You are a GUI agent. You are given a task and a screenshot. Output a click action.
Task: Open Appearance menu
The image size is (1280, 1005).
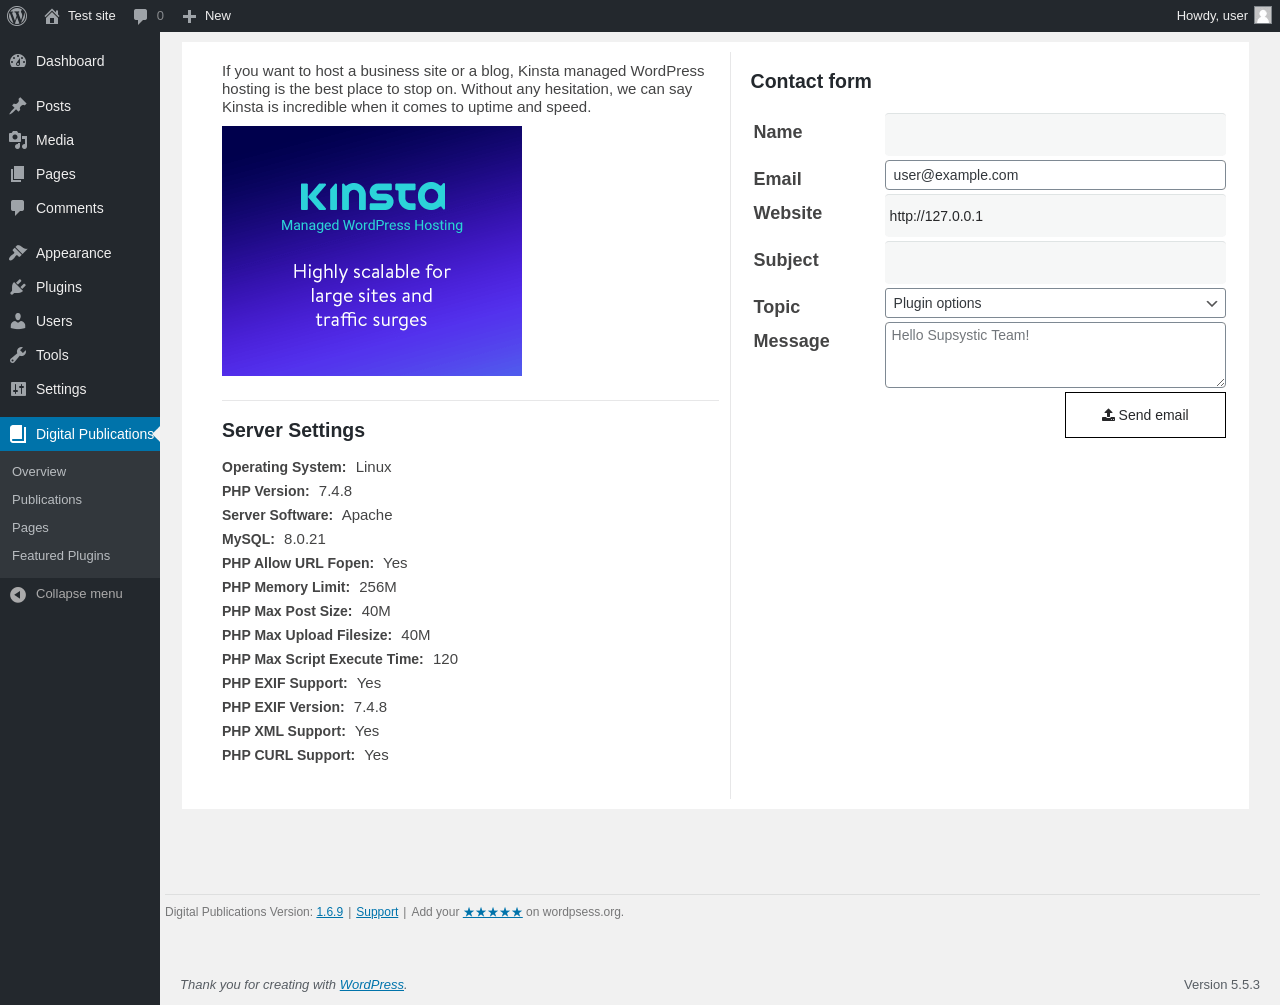pyautogui.click(x=80, y=253)
